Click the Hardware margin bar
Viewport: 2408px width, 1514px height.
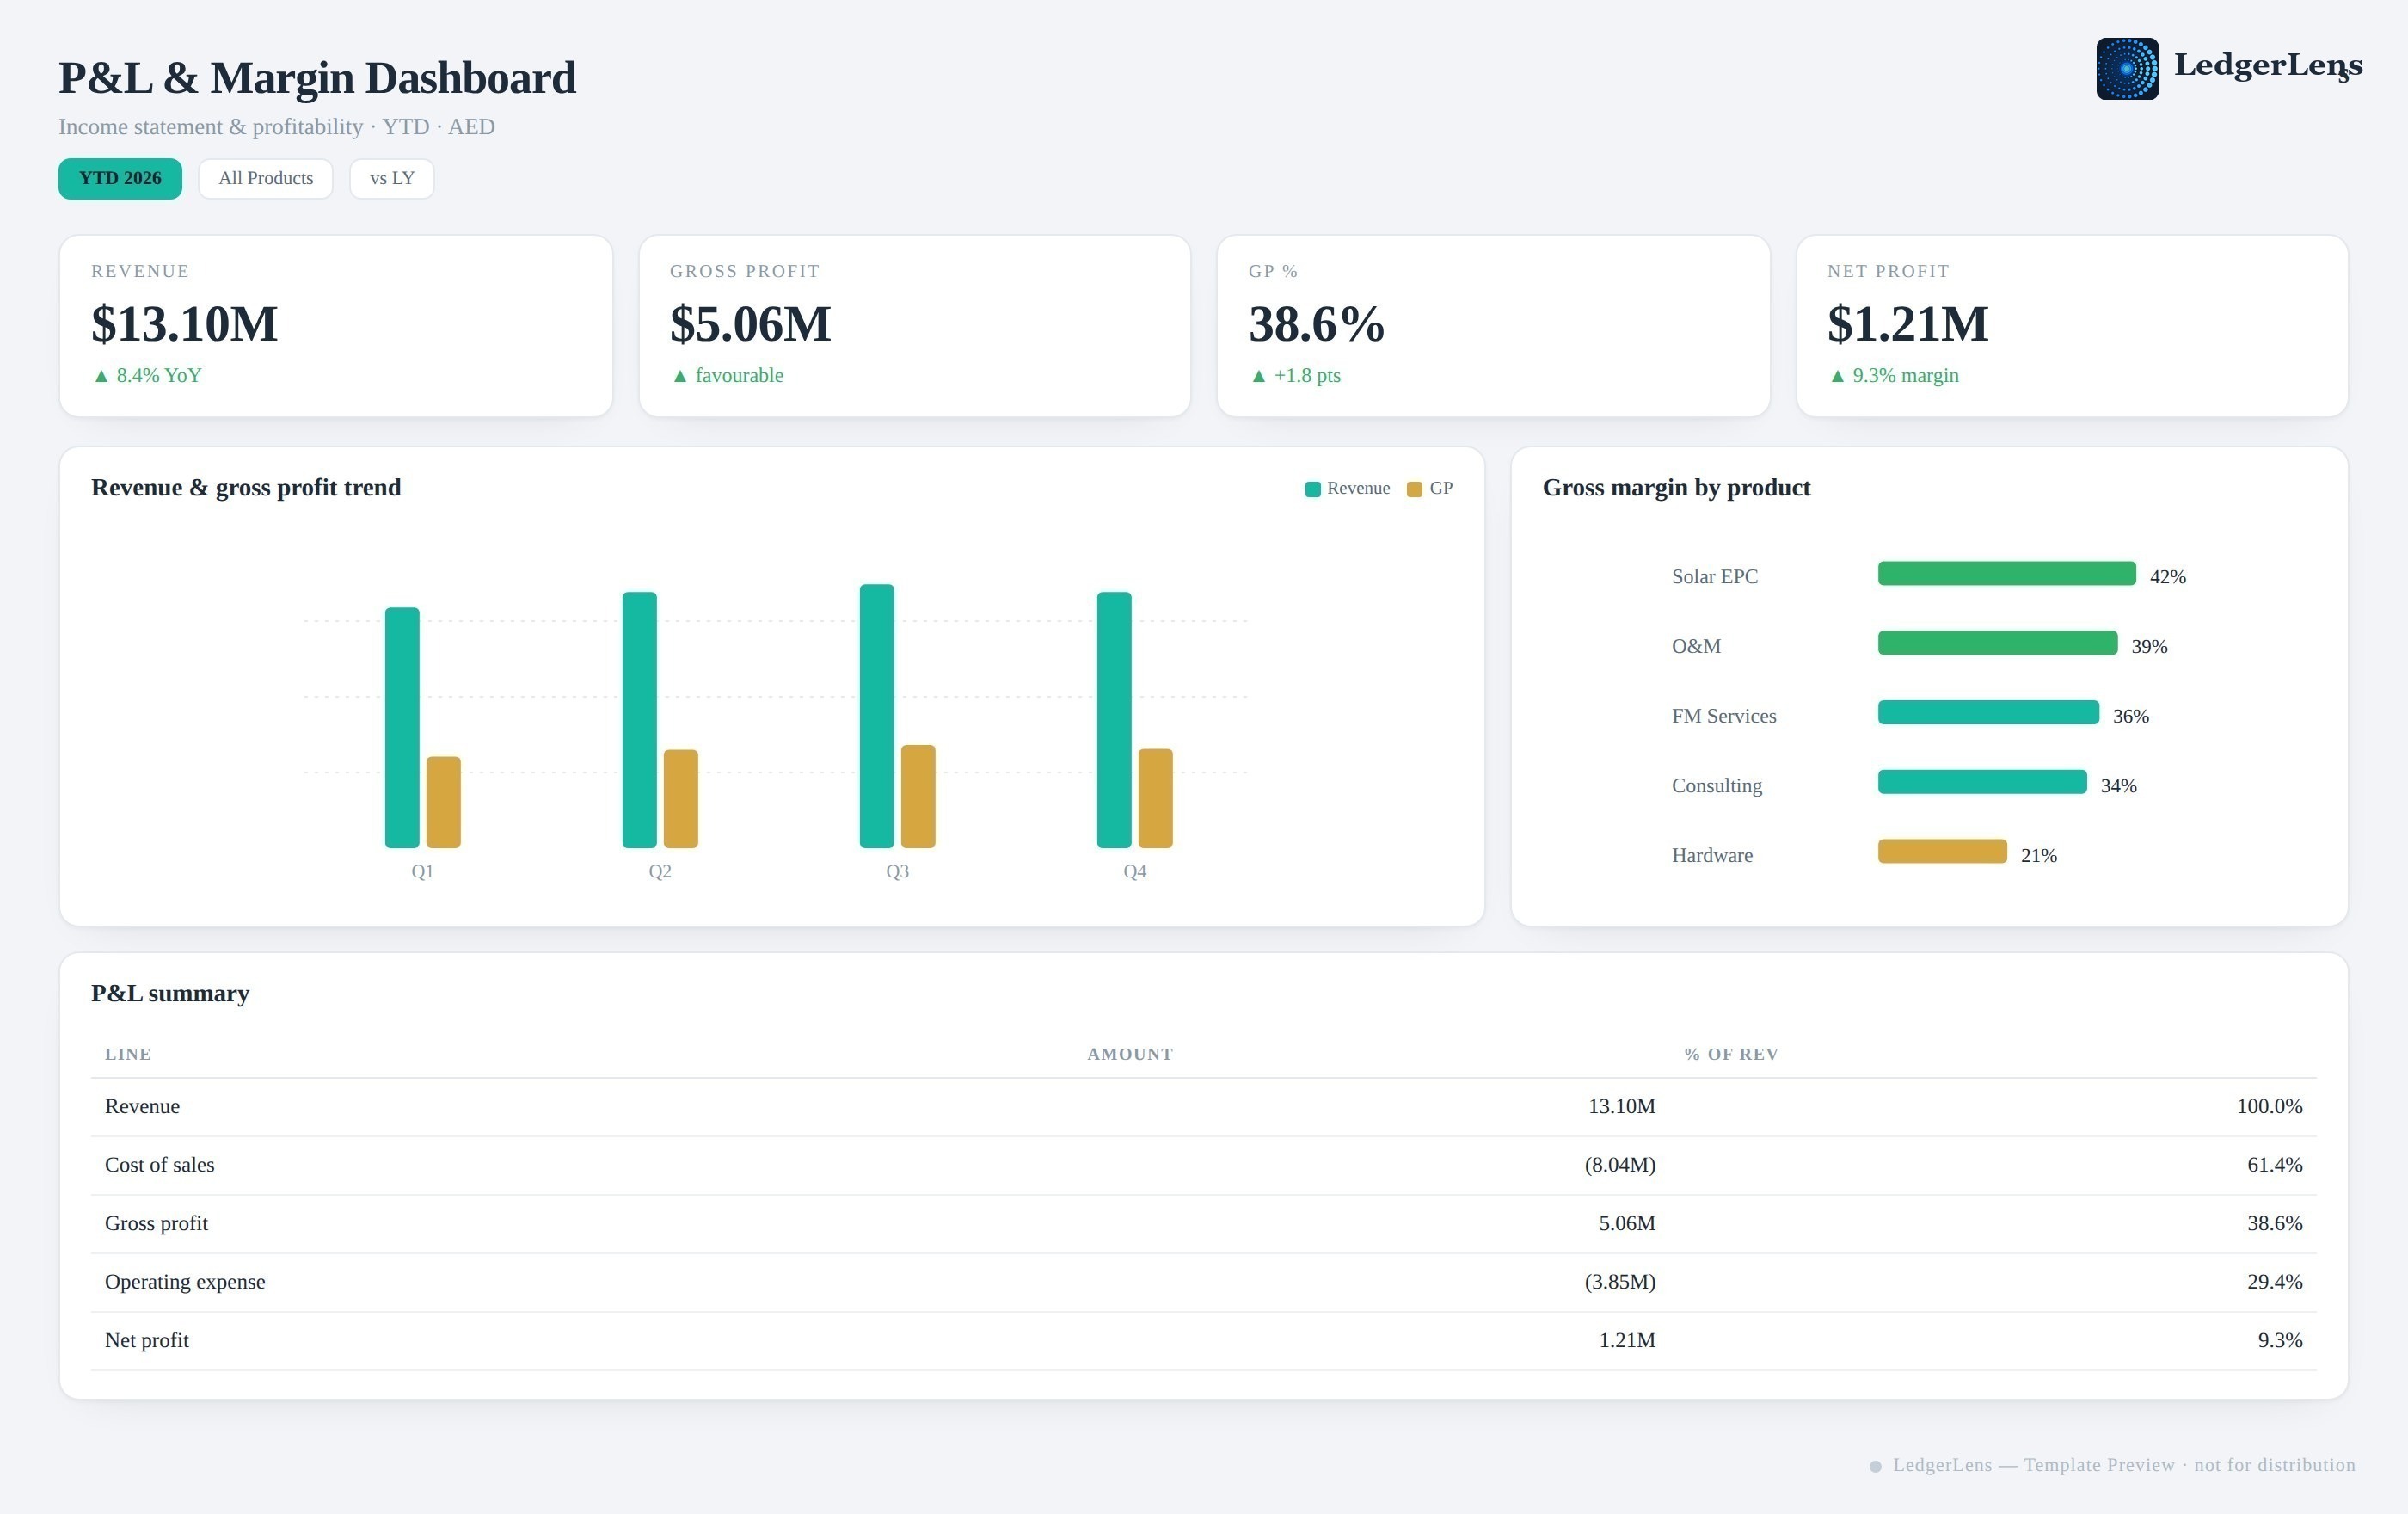click(x=1942, y=851)
